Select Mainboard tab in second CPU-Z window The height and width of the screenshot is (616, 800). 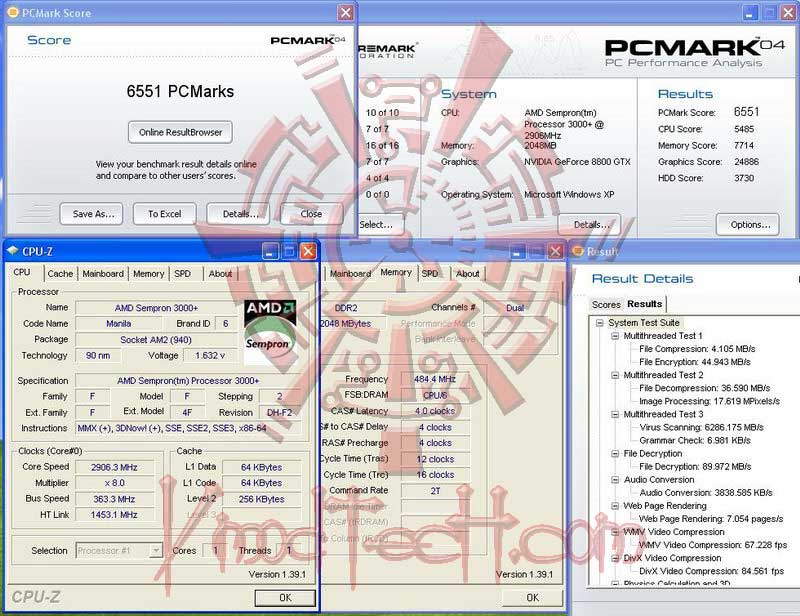pyautogui.click(x=350, y=274)
